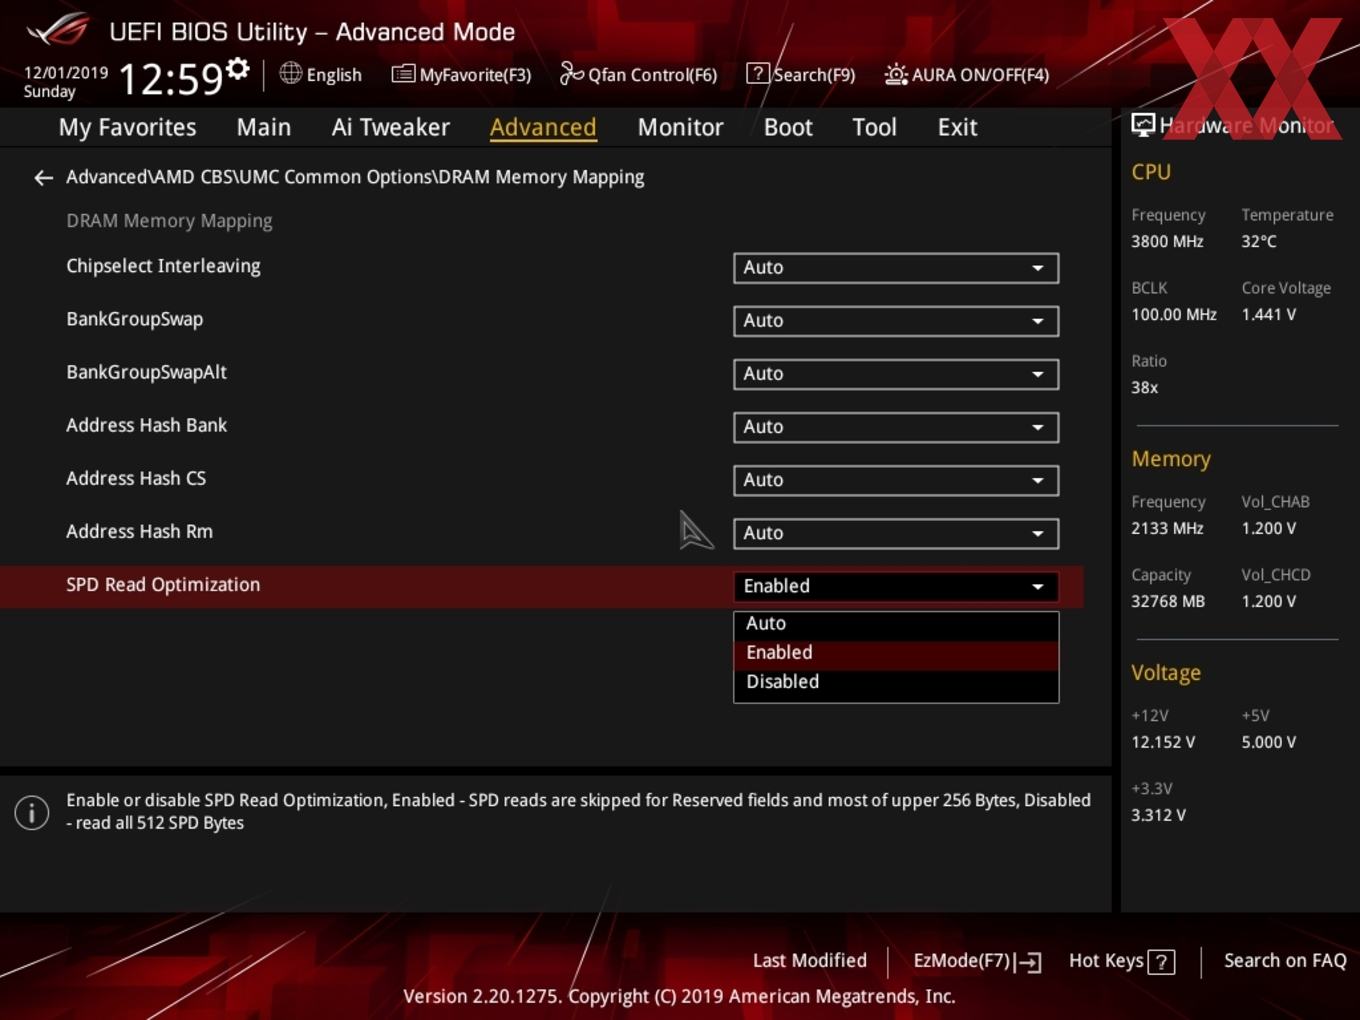Select the Address Hash Rm label
Viewport: 1360px width, 1020px height.
click(139, 531)
